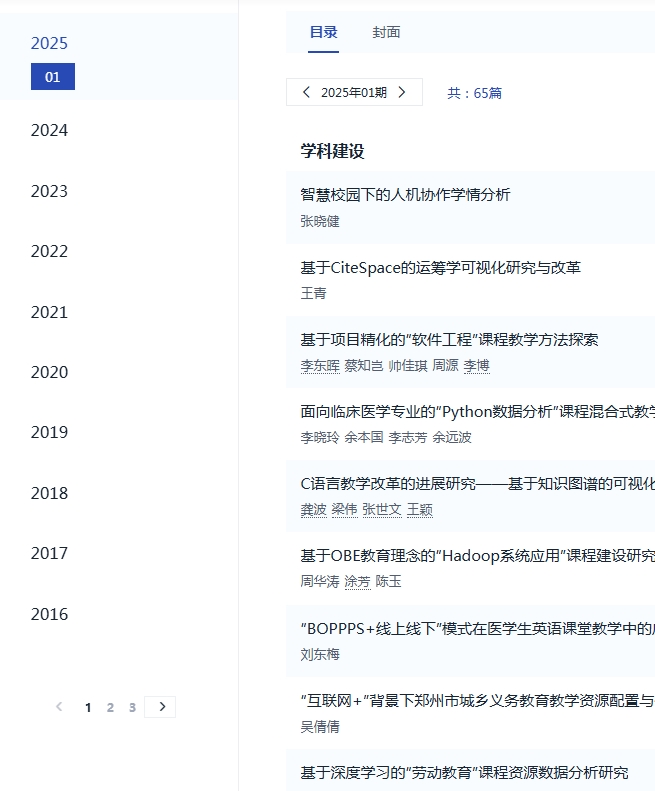
Task: Click author 余远波
Action: 452,437
